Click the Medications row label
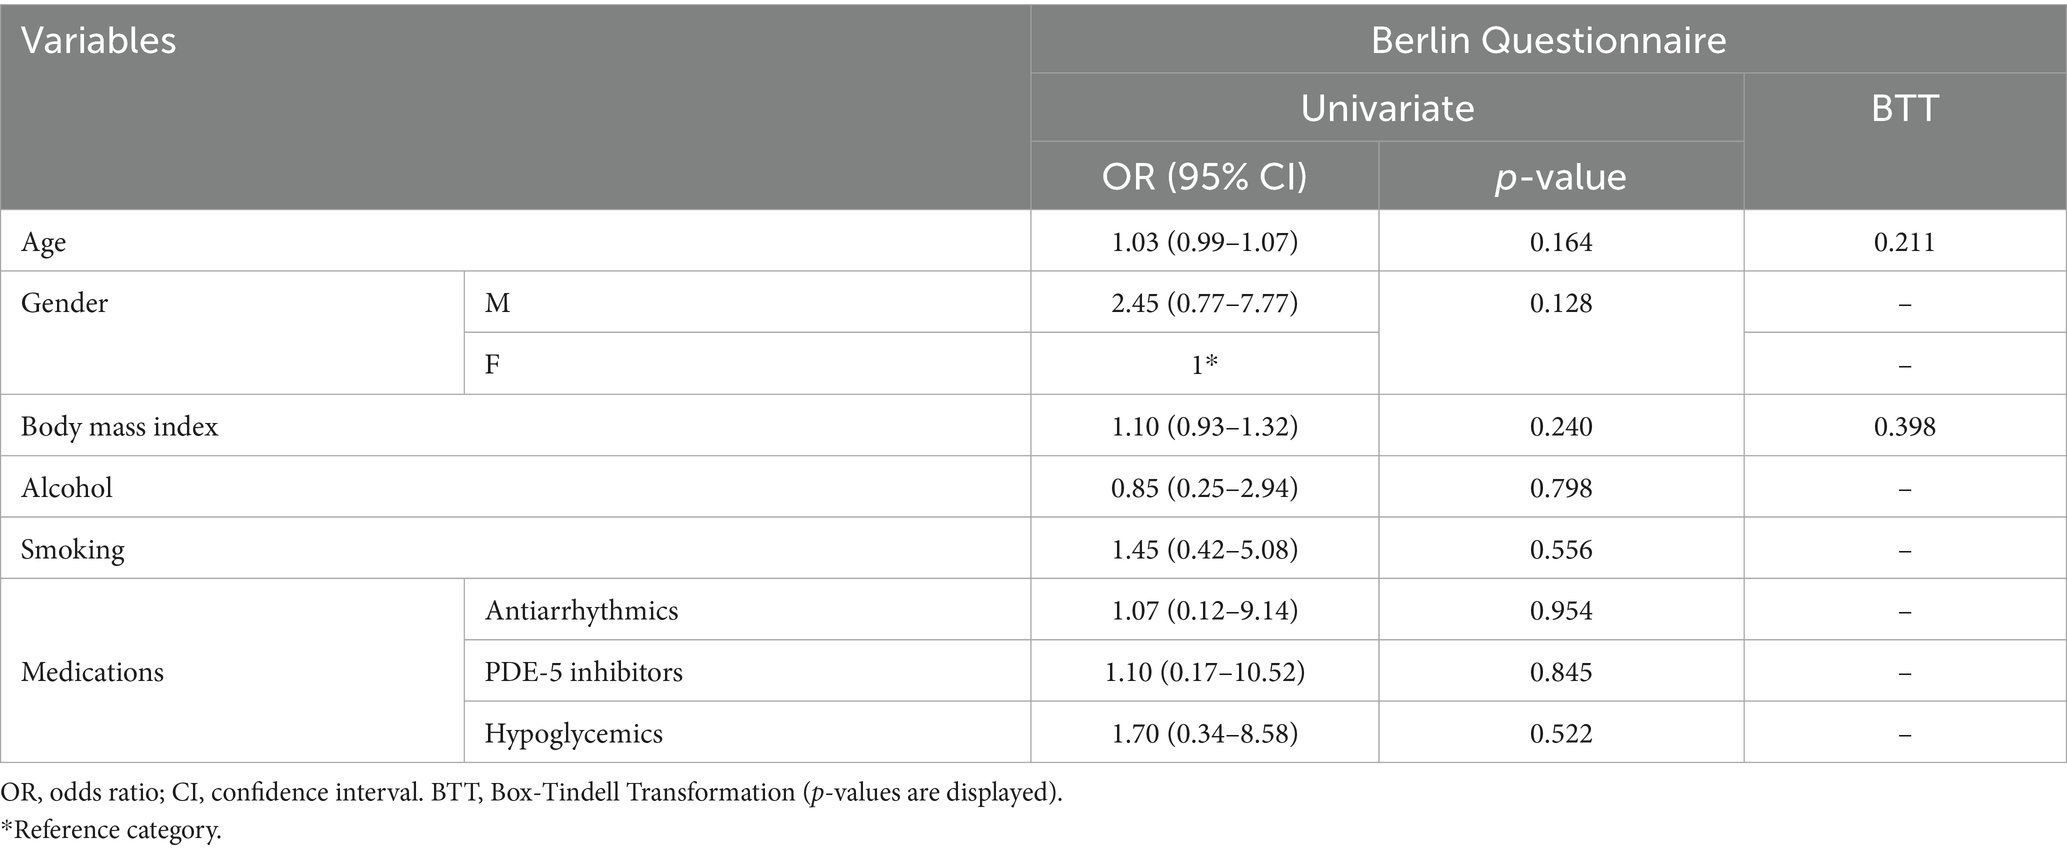2067x854 pixels. 92,672
